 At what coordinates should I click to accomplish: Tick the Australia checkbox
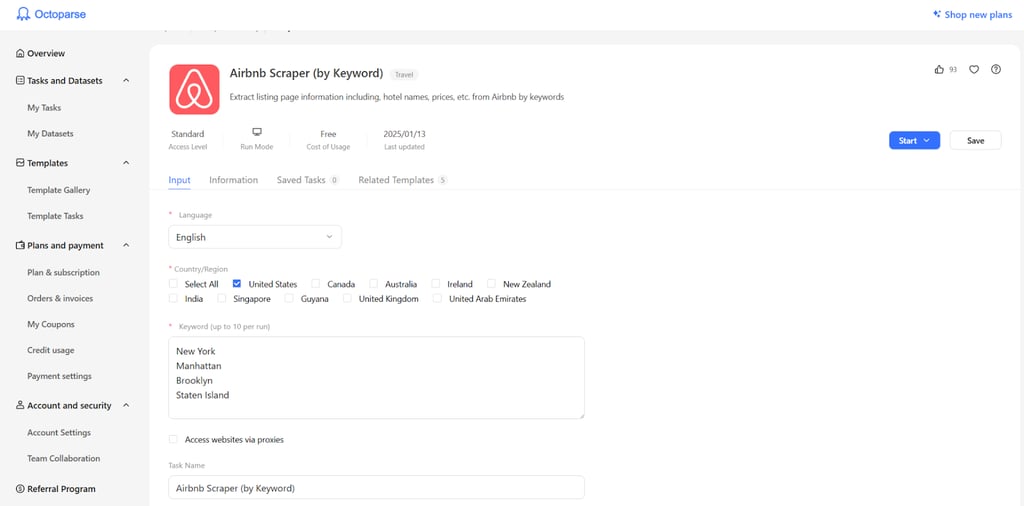pyautogui.click(x=374, y=284)
